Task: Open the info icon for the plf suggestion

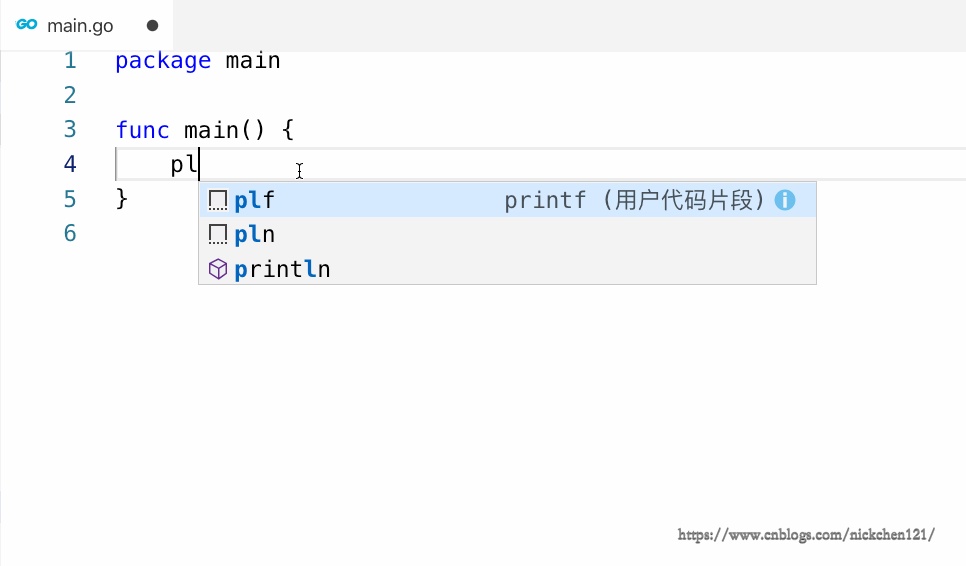Action: pos(785,201)
